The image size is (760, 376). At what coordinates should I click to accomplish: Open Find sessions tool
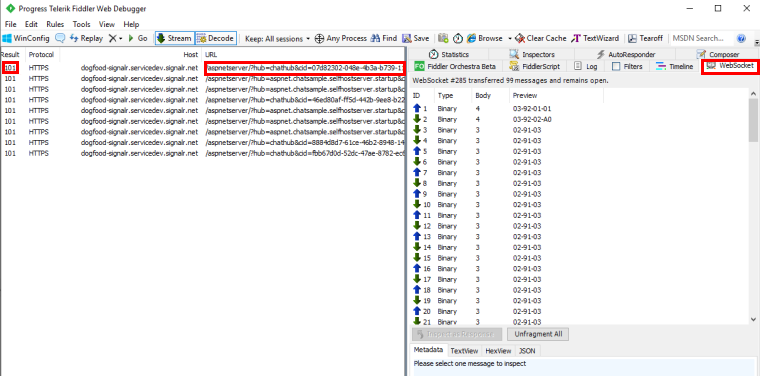tap(384, 38)
